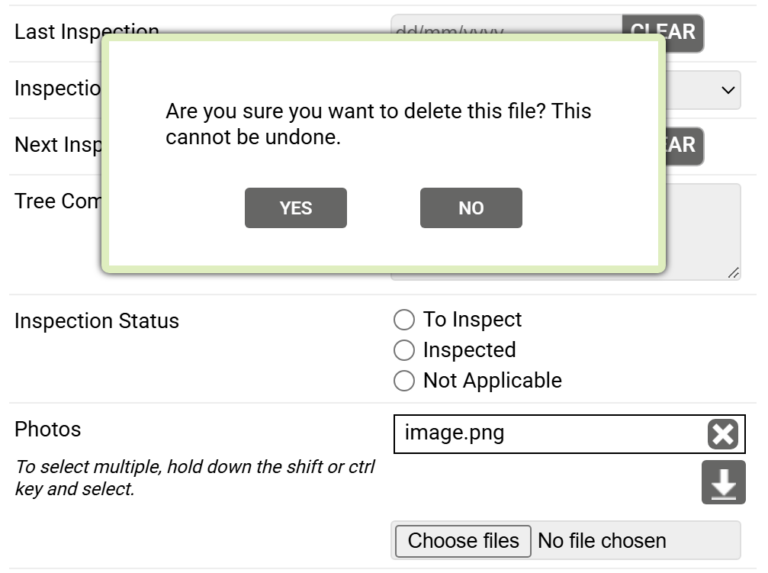The height and width of the screenshot is (573, 768).
Task: Click the No file chosen text
Action: tap(602, 541)
